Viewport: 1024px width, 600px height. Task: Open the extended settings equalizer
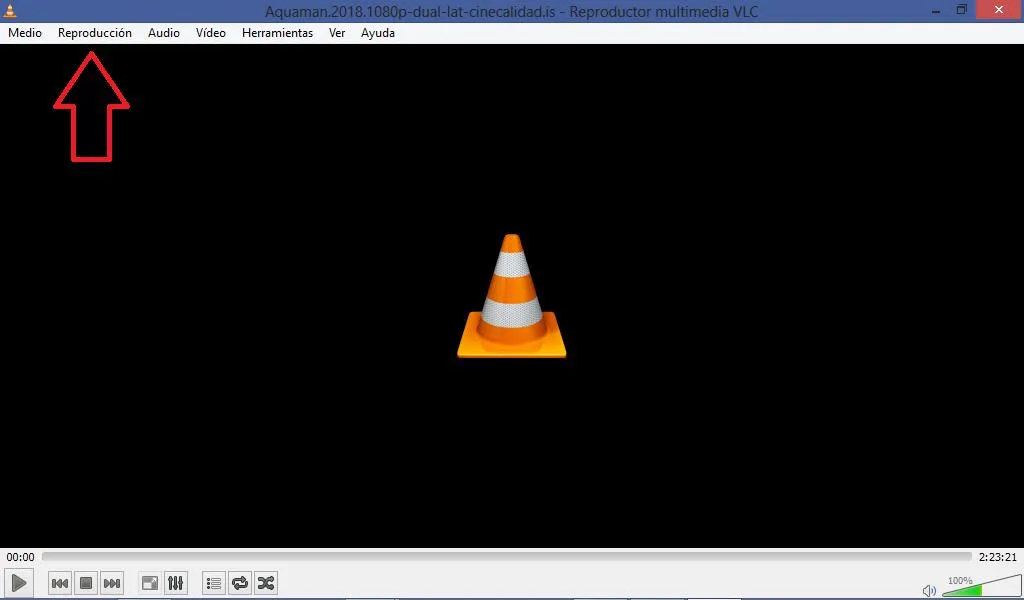[176, 583]
